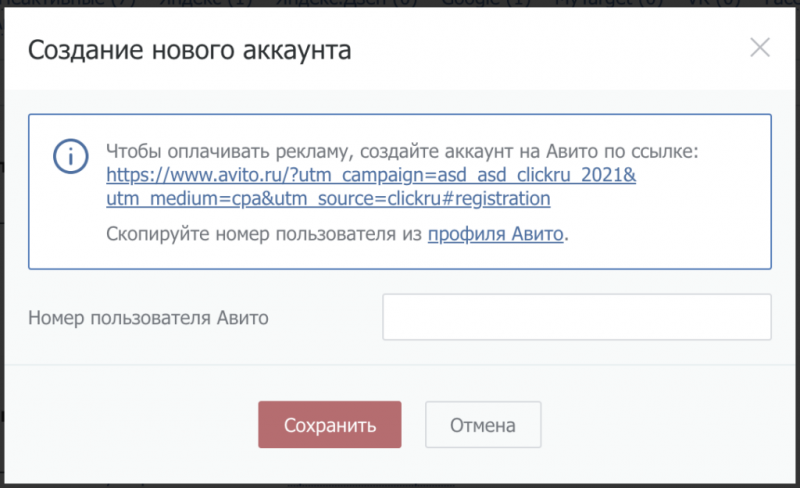Click empty space inside the blue info box
Screen dimensions: 800x488
pyautogui.click(x=680, y=225)
